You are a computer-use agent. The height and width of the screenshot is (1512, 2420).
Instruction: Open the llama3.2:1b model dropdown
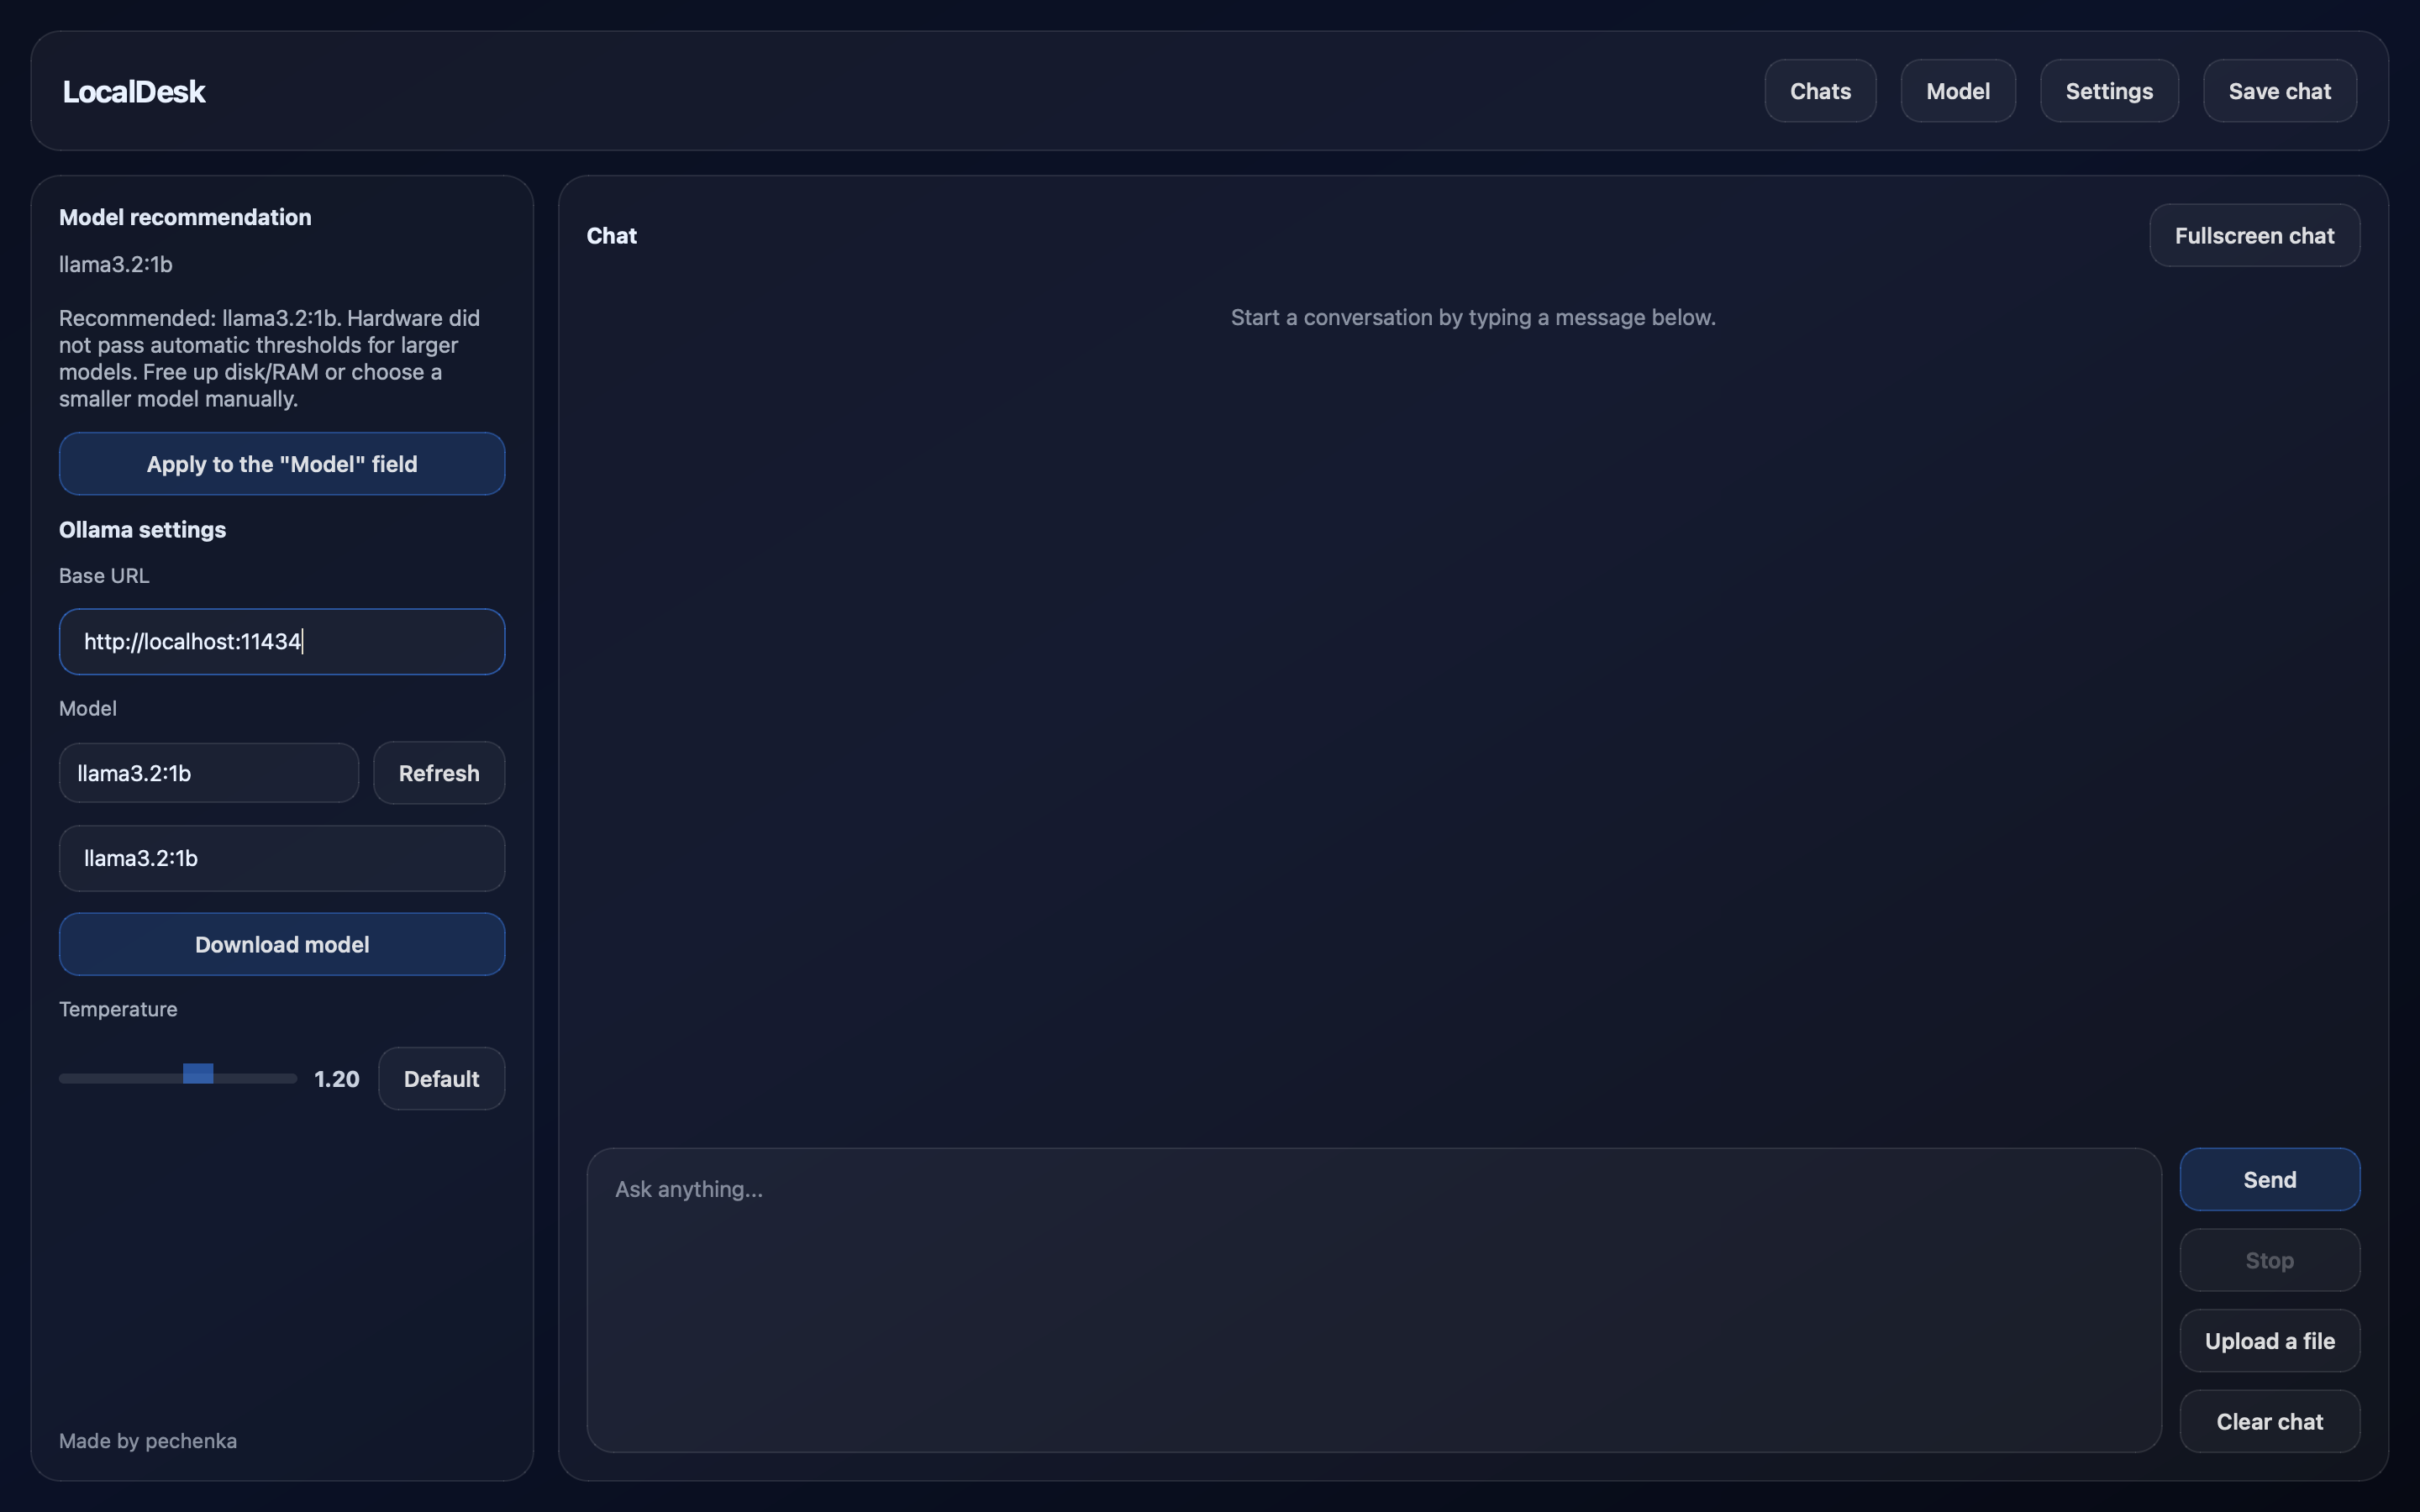(209, 773)
